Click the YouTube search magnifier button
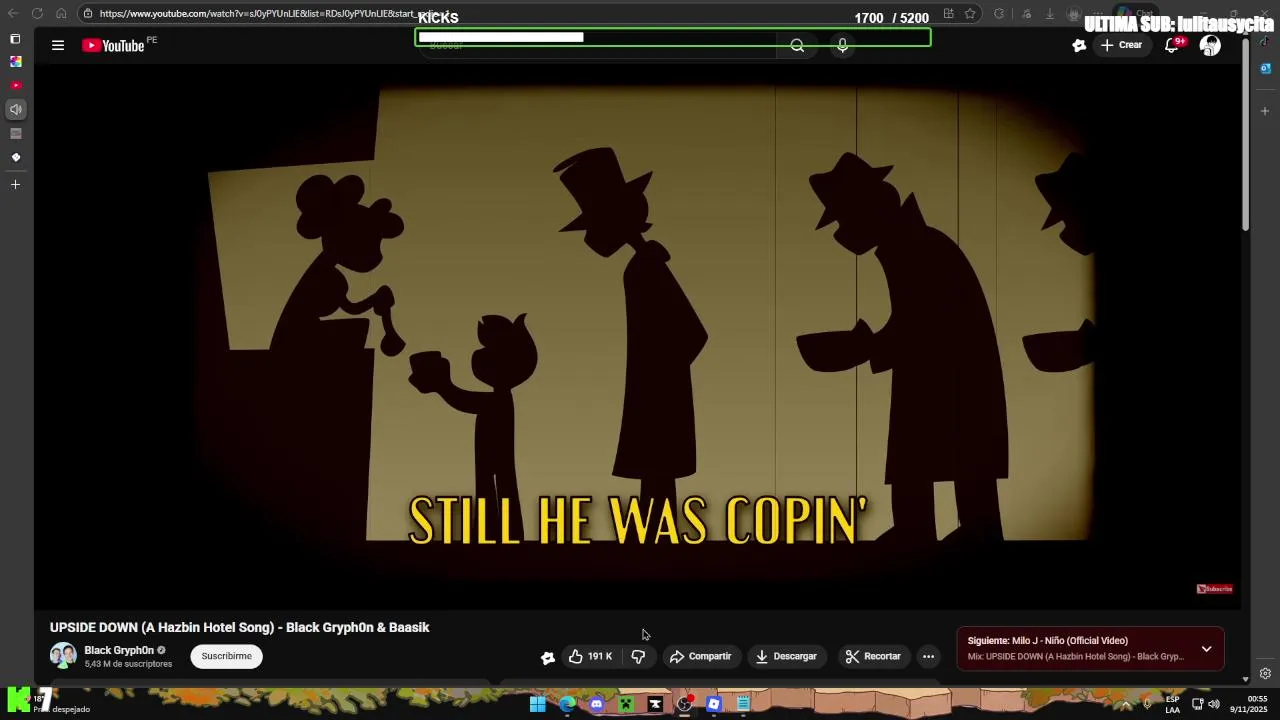The height and width of the screenshot is (720, 1280). pyautogui.click(x=797, y=46)
